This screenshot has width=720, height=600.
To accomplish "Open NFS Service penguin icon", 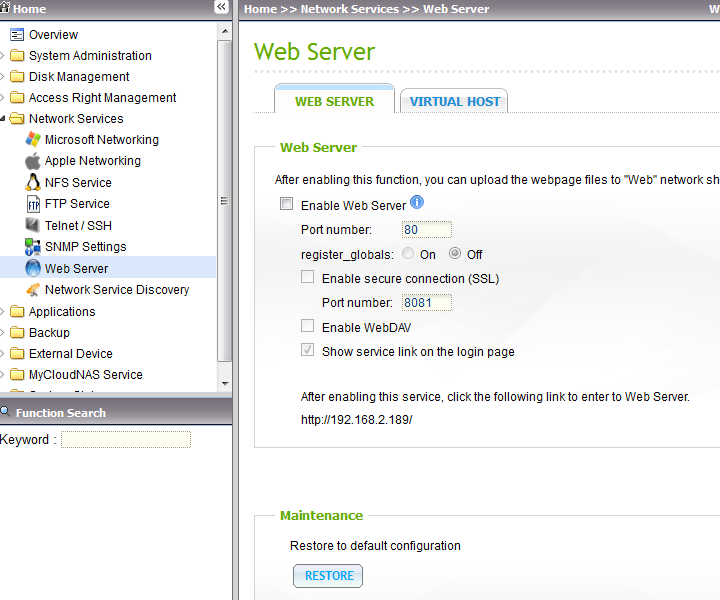I will [33, 183].
